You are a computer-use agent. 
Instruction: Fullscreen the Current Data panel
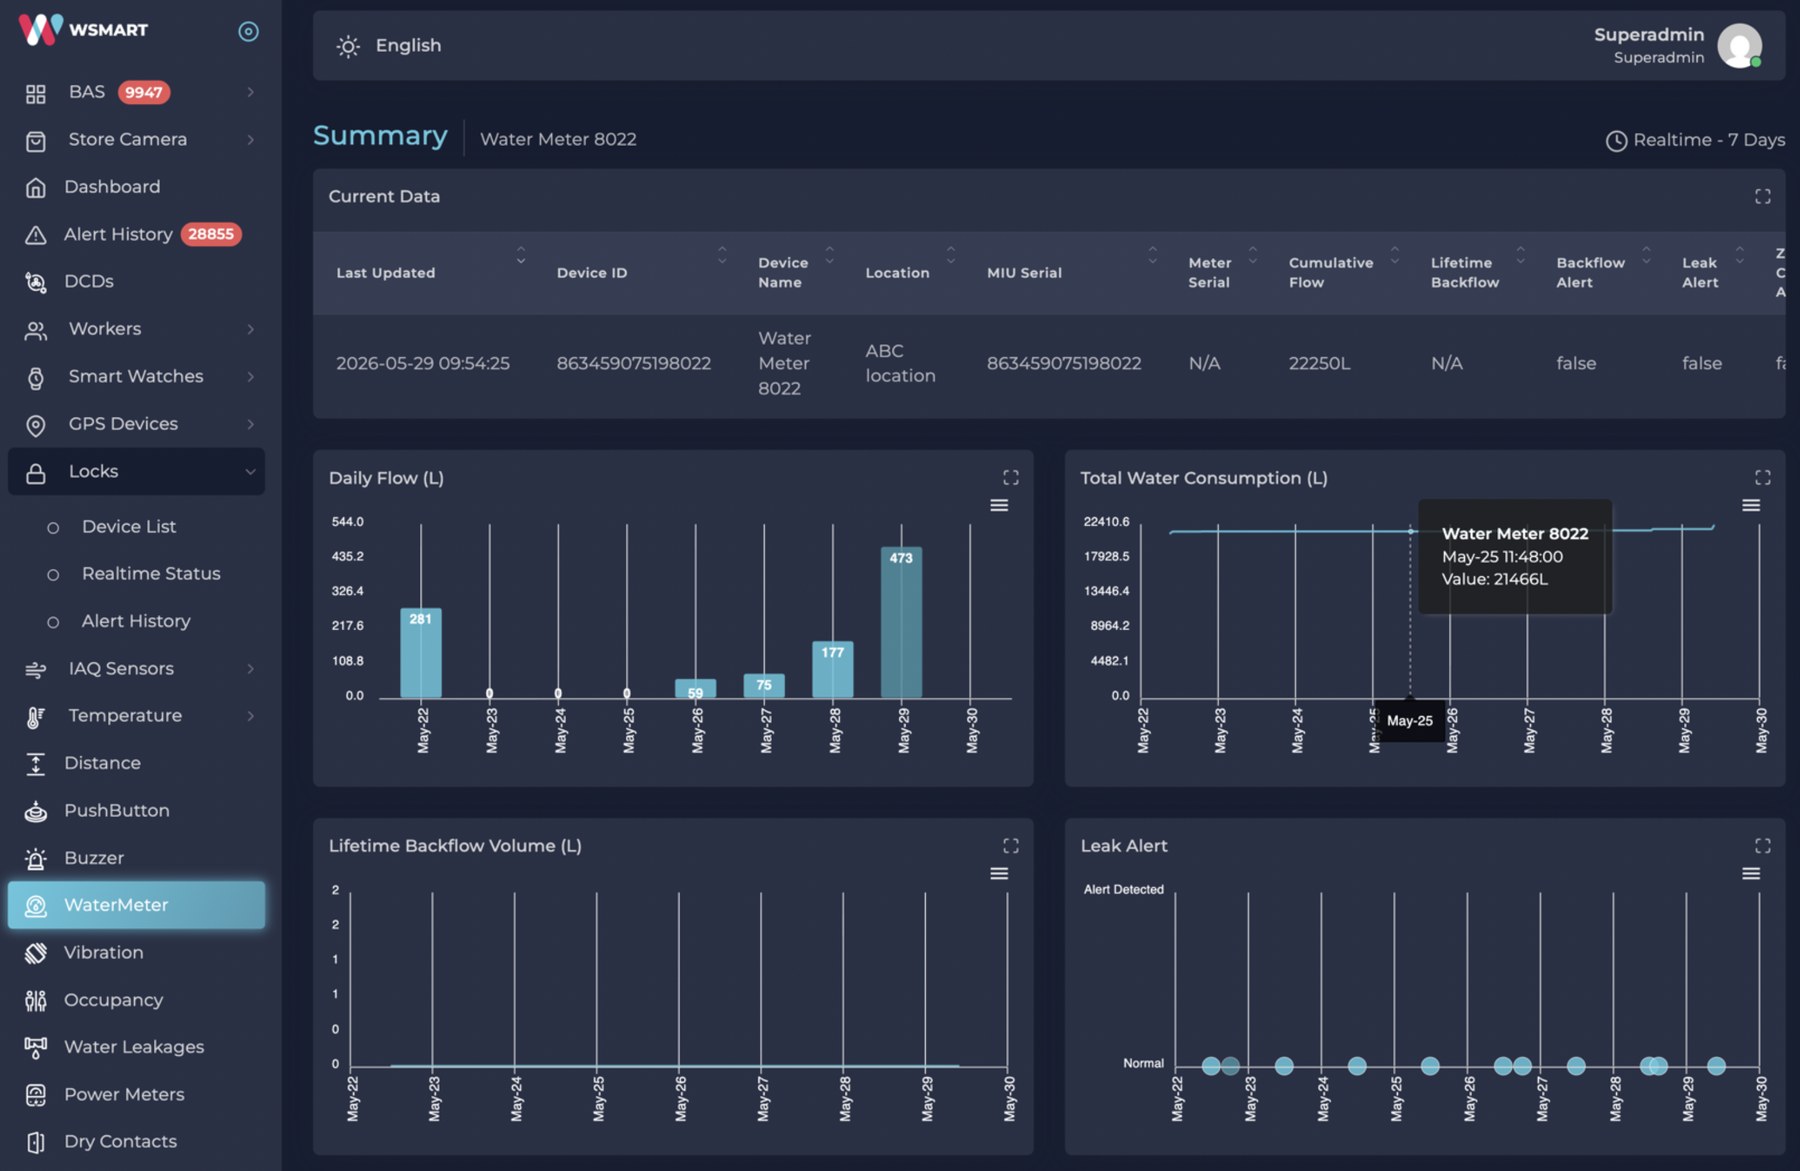pos(1763,197)
